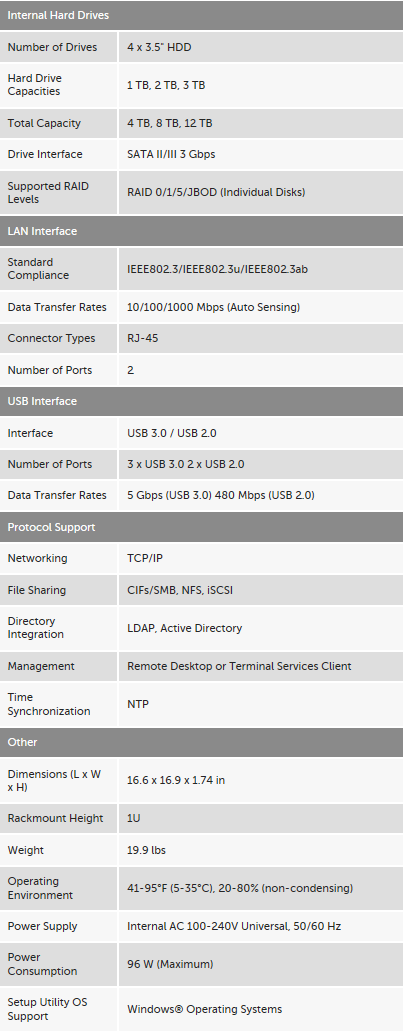Click the Number of Drives row label
The width and height of the screenshot is (403, 1032).
coord(52,47)
